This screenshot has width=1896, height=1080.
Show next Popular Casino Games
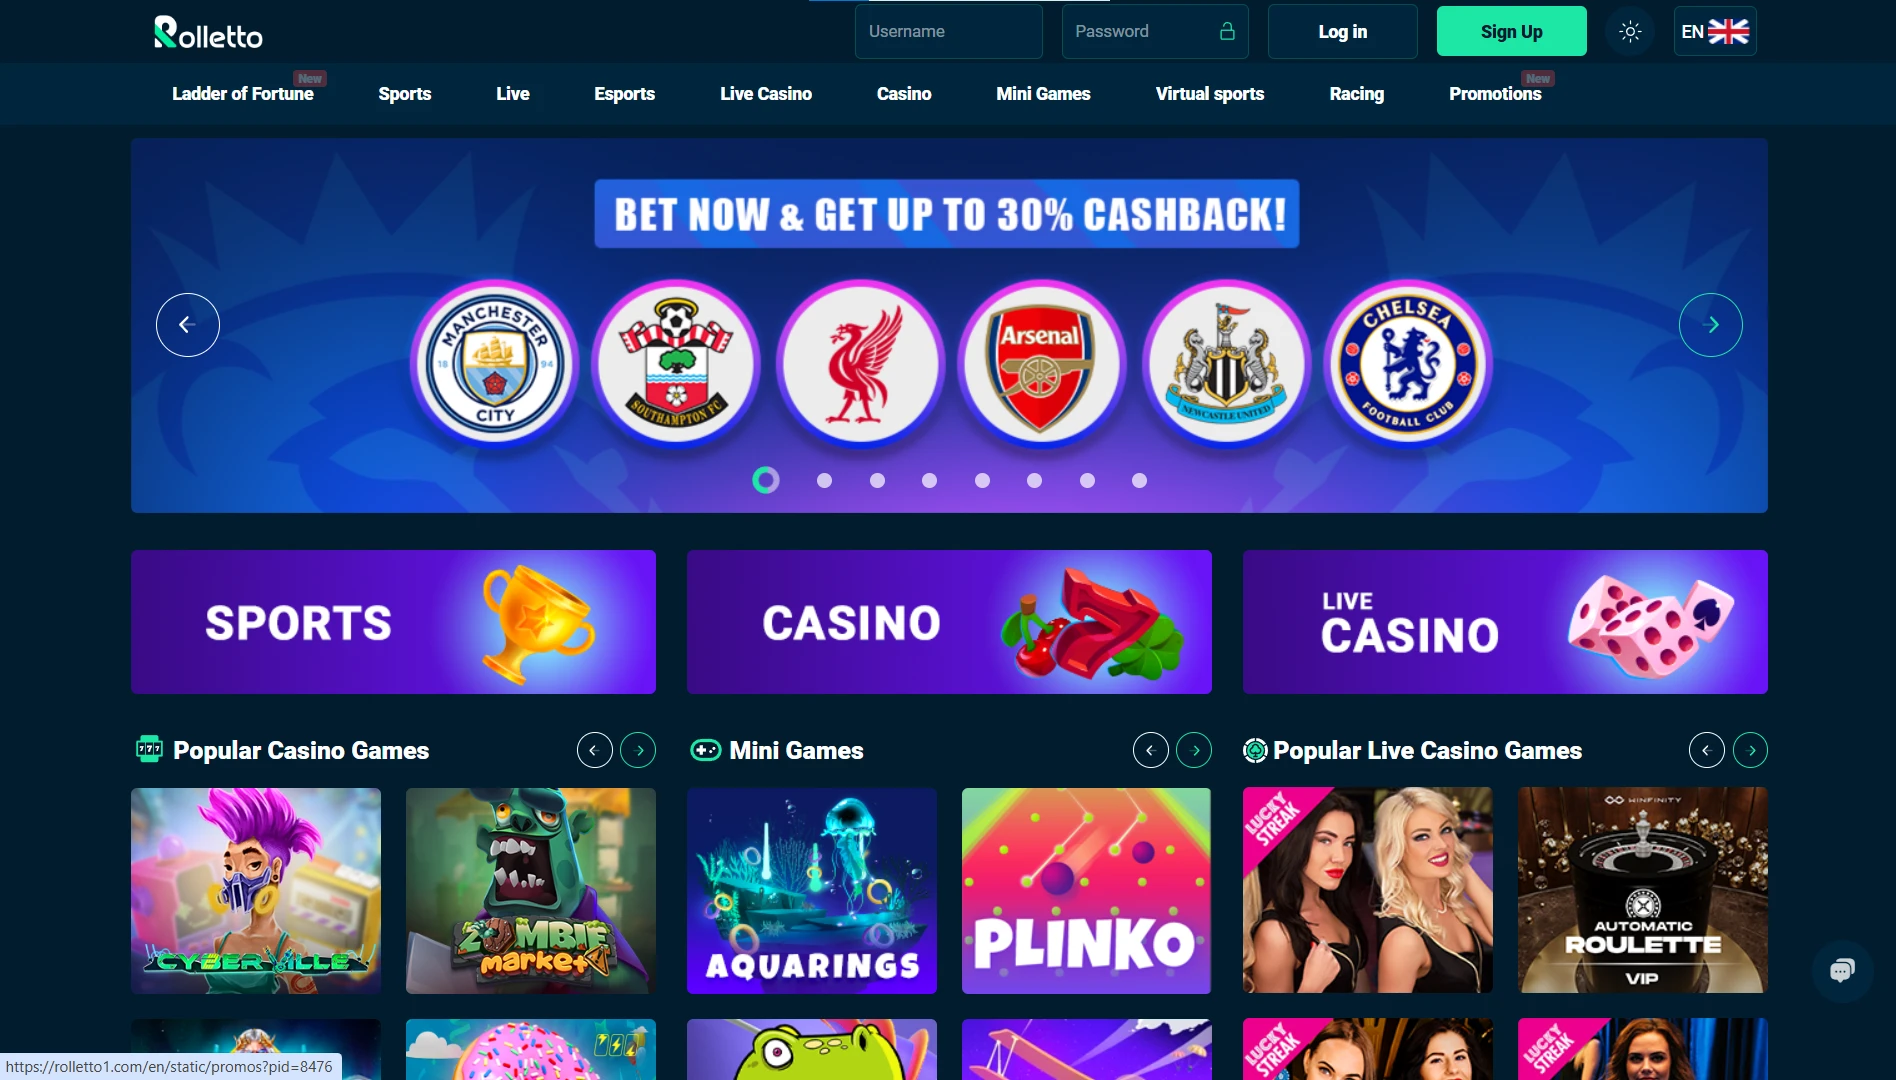pyautogui.click(x=638, y=750)
